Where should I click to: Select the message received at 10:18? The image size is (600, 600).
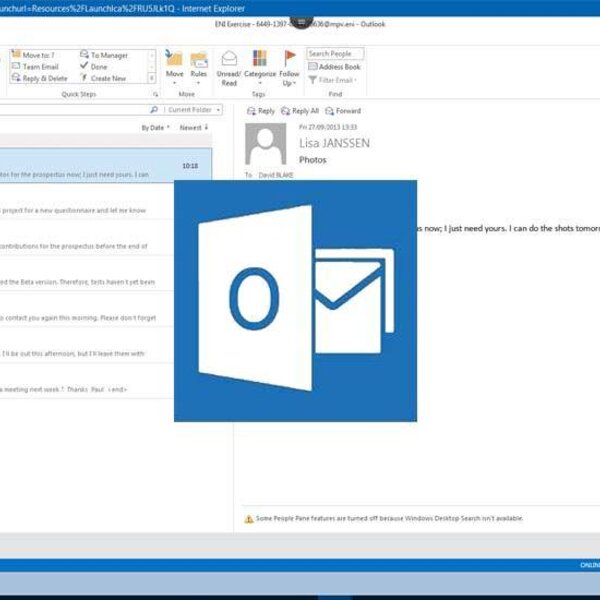point(106,165)
